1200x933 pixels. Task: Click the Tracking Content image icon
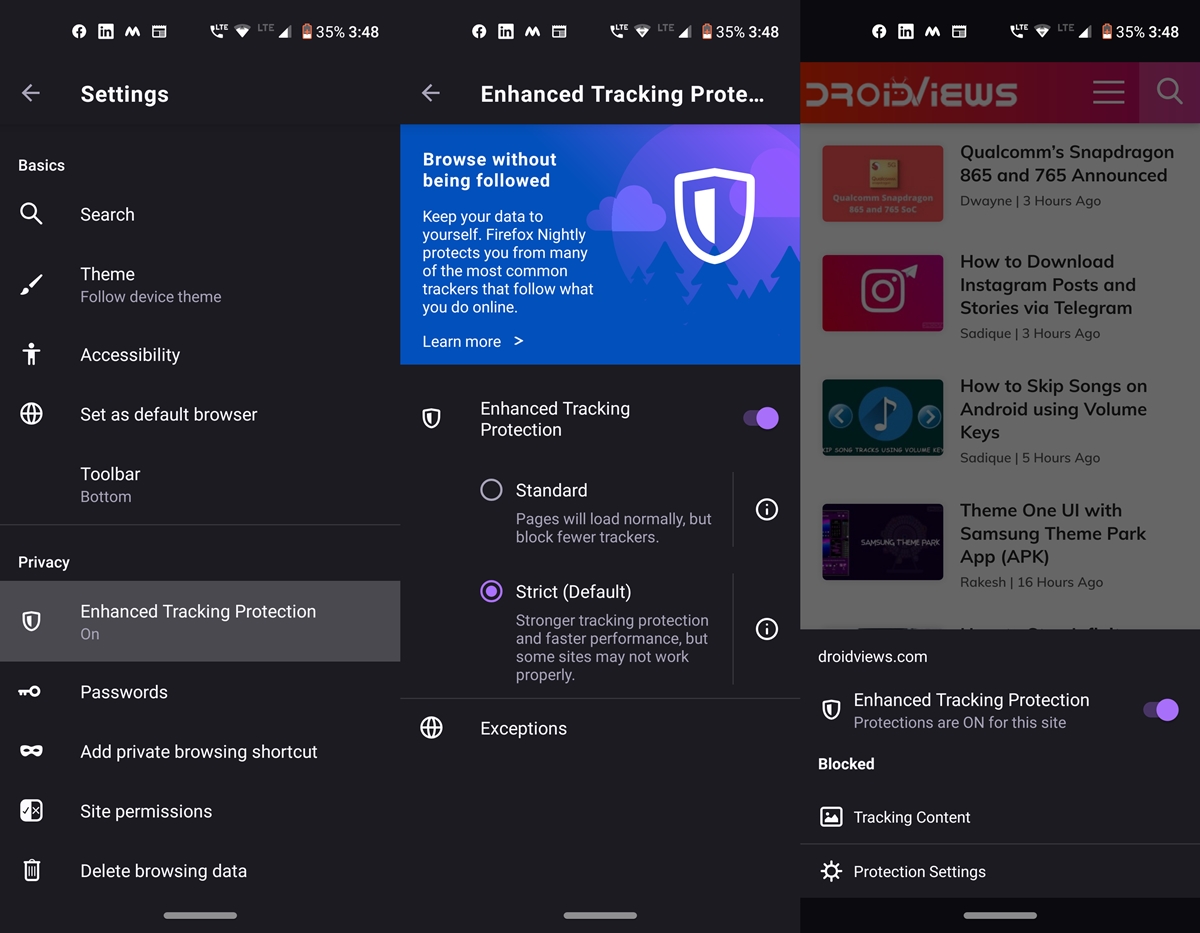pos(831,817)
